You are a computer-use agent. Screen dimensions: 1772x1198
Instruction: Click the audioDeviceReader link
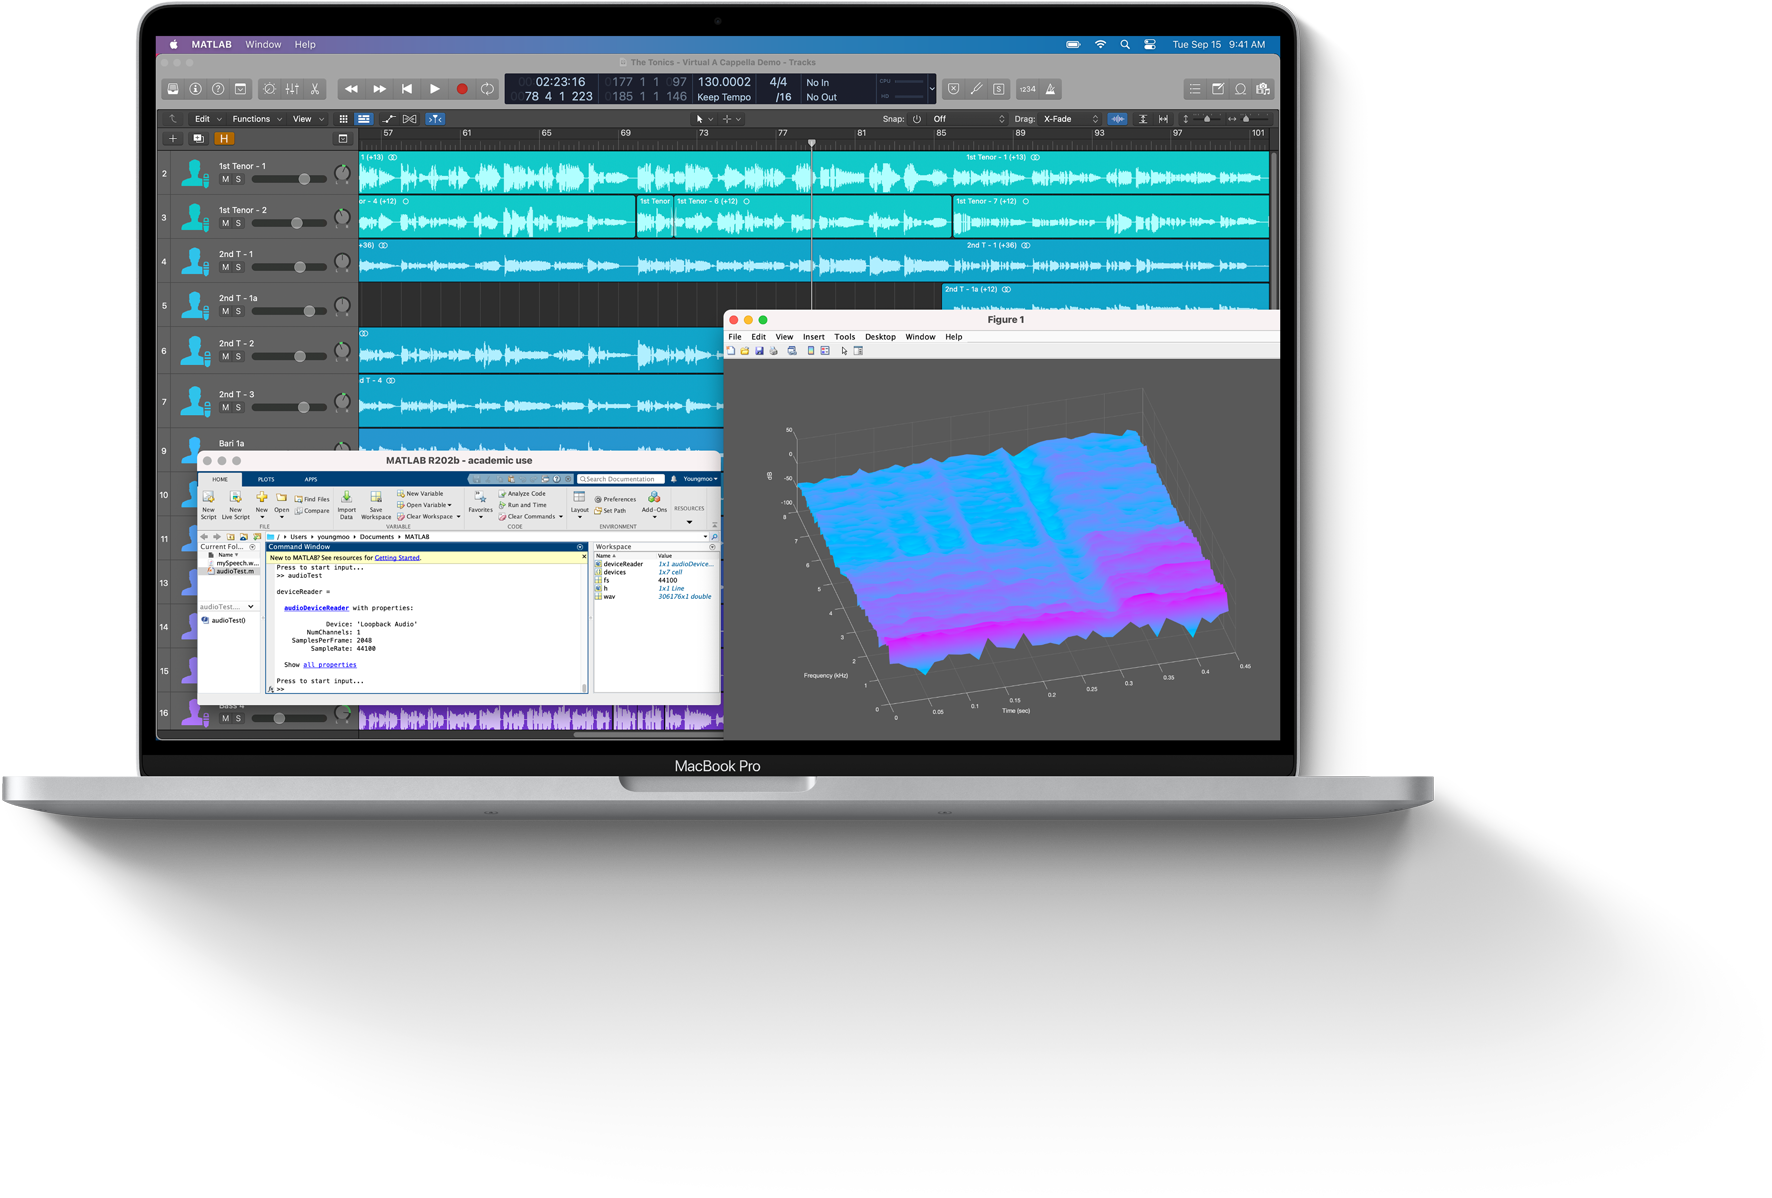(316, 608)
